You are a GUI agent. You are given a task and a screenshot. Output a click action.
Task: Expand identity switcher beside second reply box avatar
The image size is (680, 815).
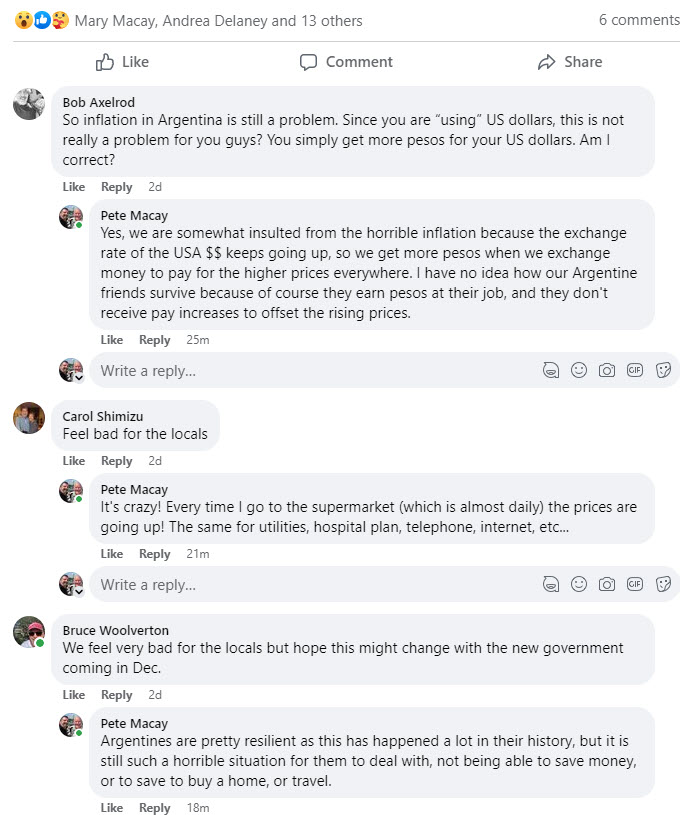tap(78, 592)
